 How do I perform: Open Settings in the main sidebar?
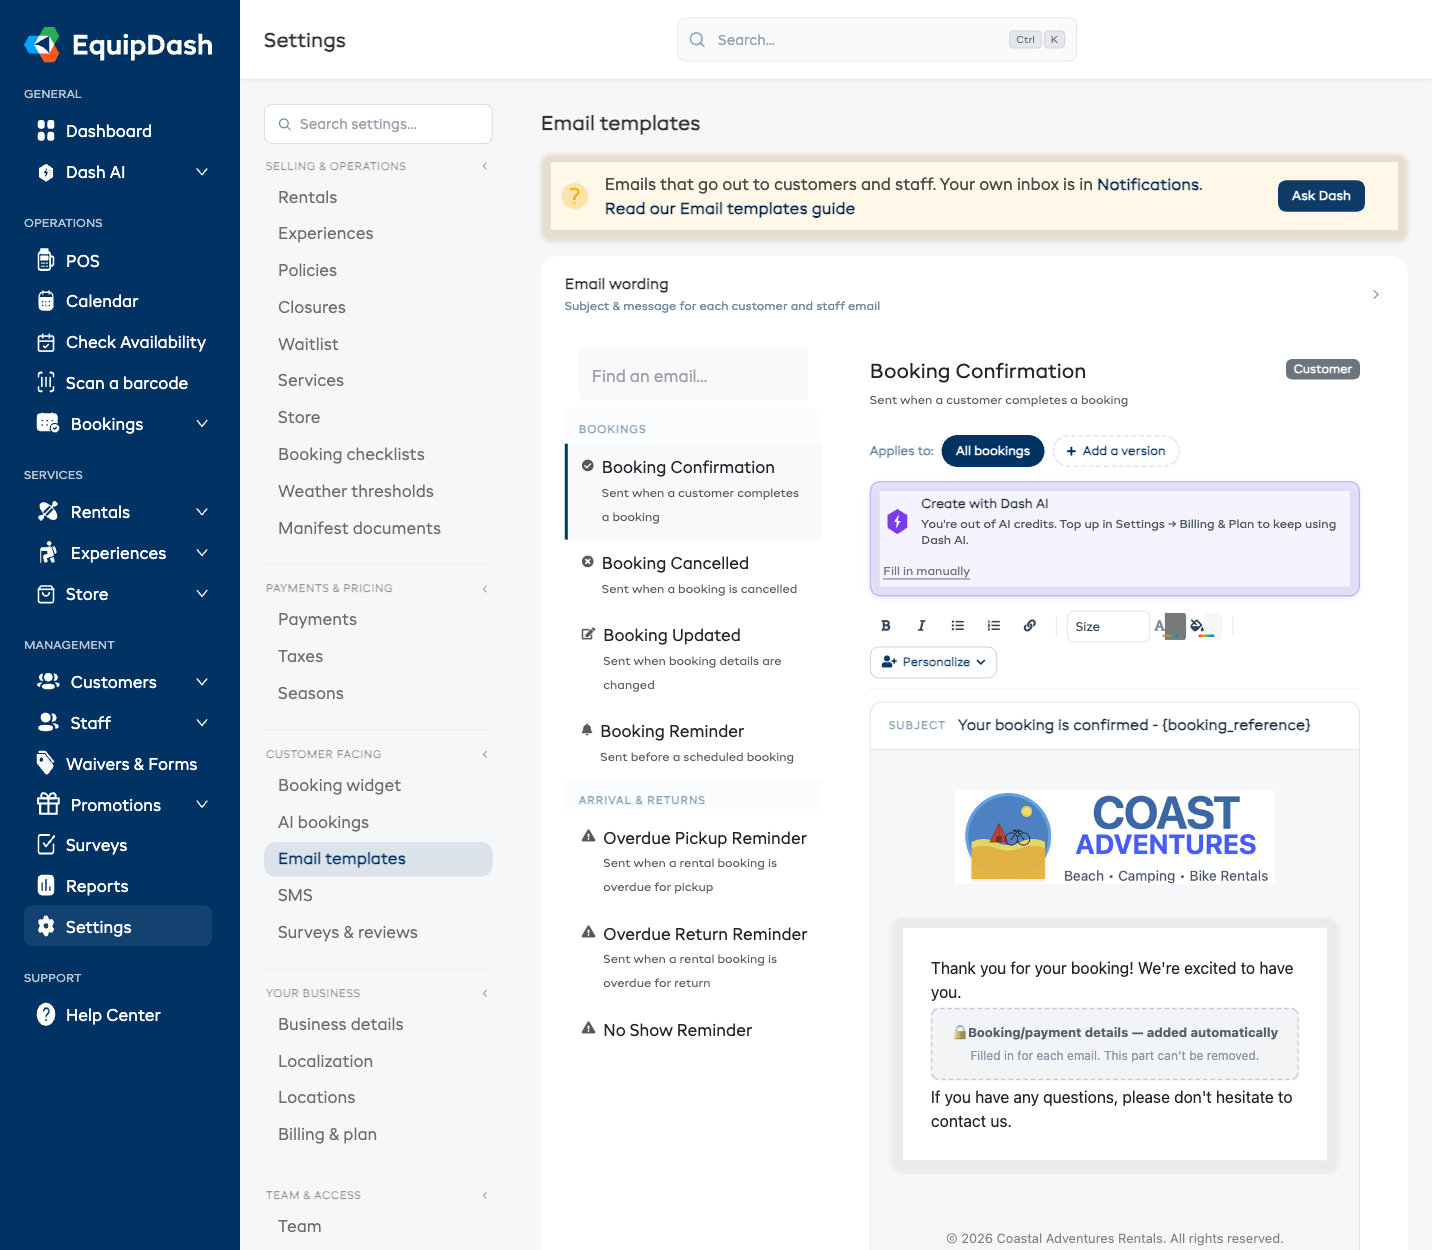click(x=118, y=927)
